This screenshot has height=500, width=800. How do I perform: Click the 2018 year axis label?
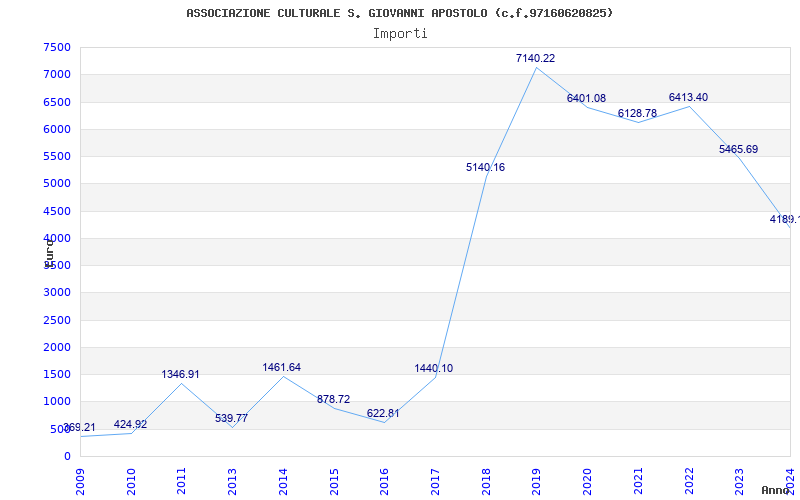(x=486, y=481)
